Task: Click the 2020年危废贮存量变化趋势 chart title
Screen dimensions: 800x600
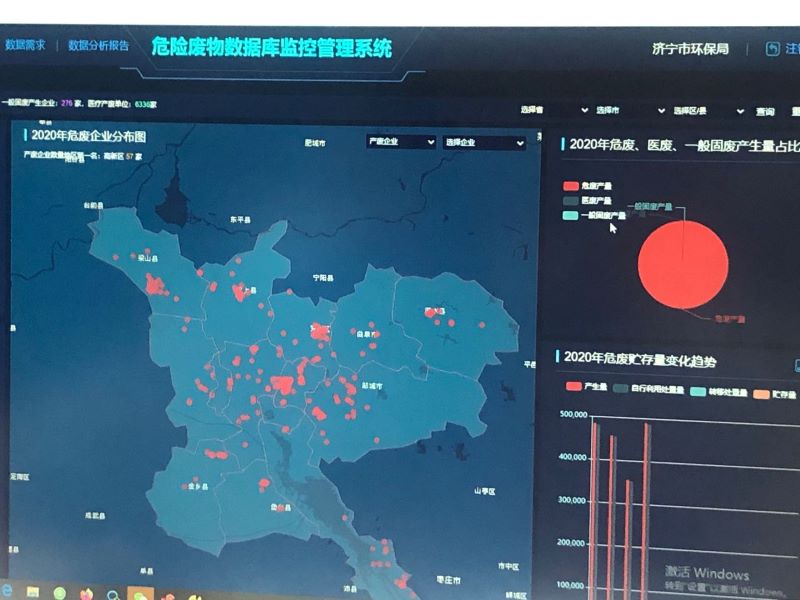Action: (640, 359)
